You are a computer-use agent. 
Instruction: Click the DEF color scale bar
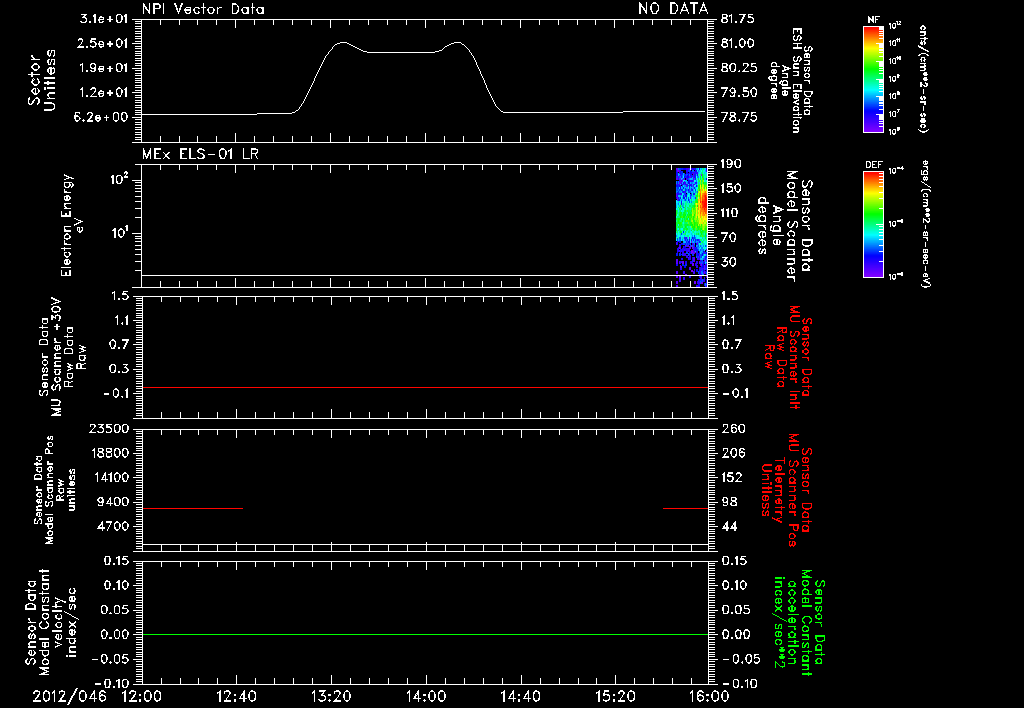pos(873,225)
